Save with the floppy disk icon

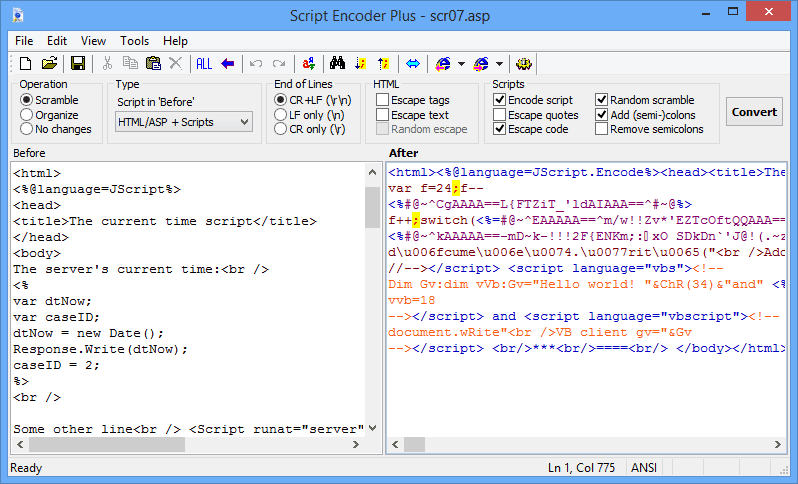pyautogui.click(x=78, y=64)
